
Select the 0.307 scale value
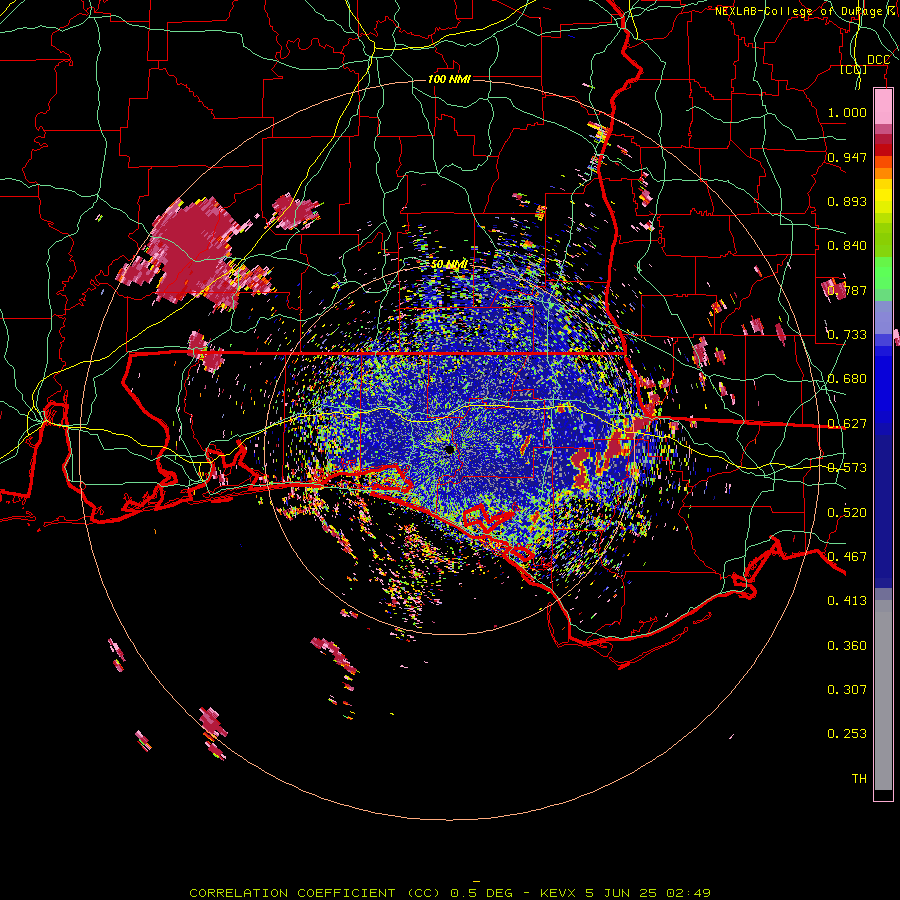click(847, 689)
